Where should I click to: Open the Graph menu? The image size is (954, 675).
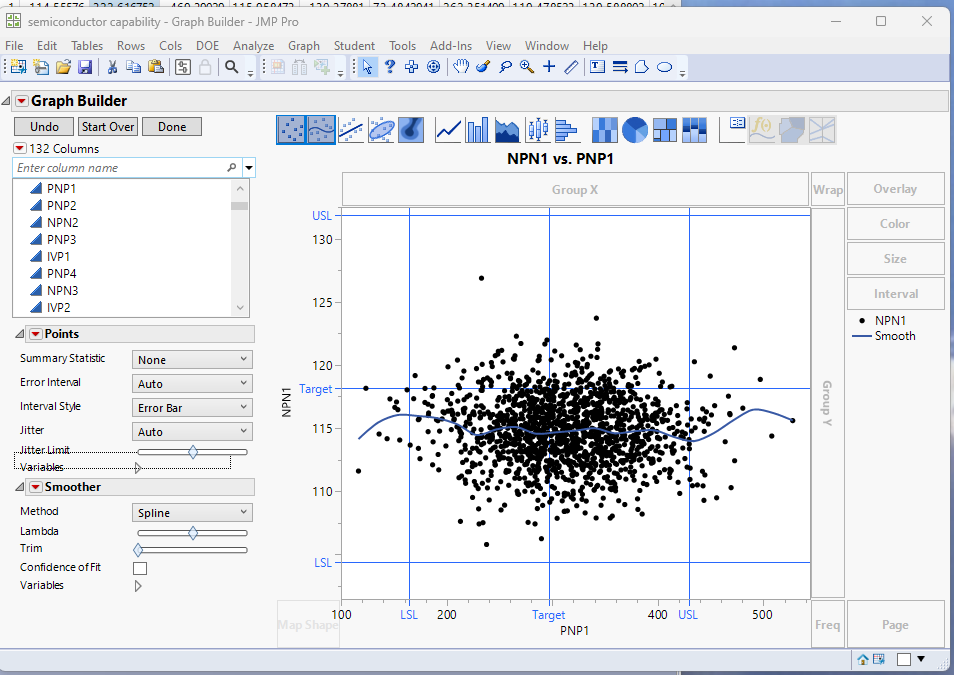point(303,46)
